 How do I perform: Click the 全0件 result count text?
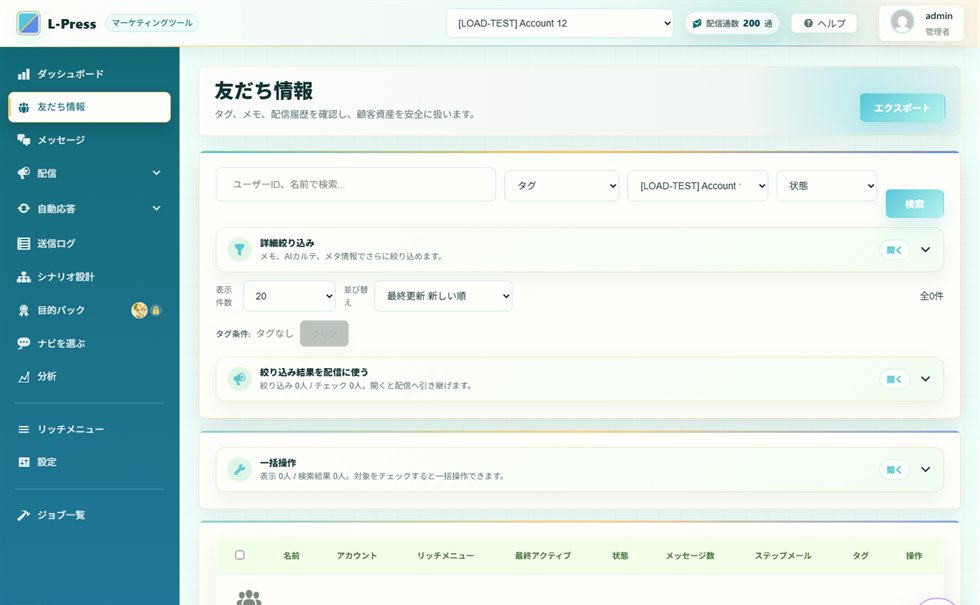pyautogui.click(x=931, y=296)
